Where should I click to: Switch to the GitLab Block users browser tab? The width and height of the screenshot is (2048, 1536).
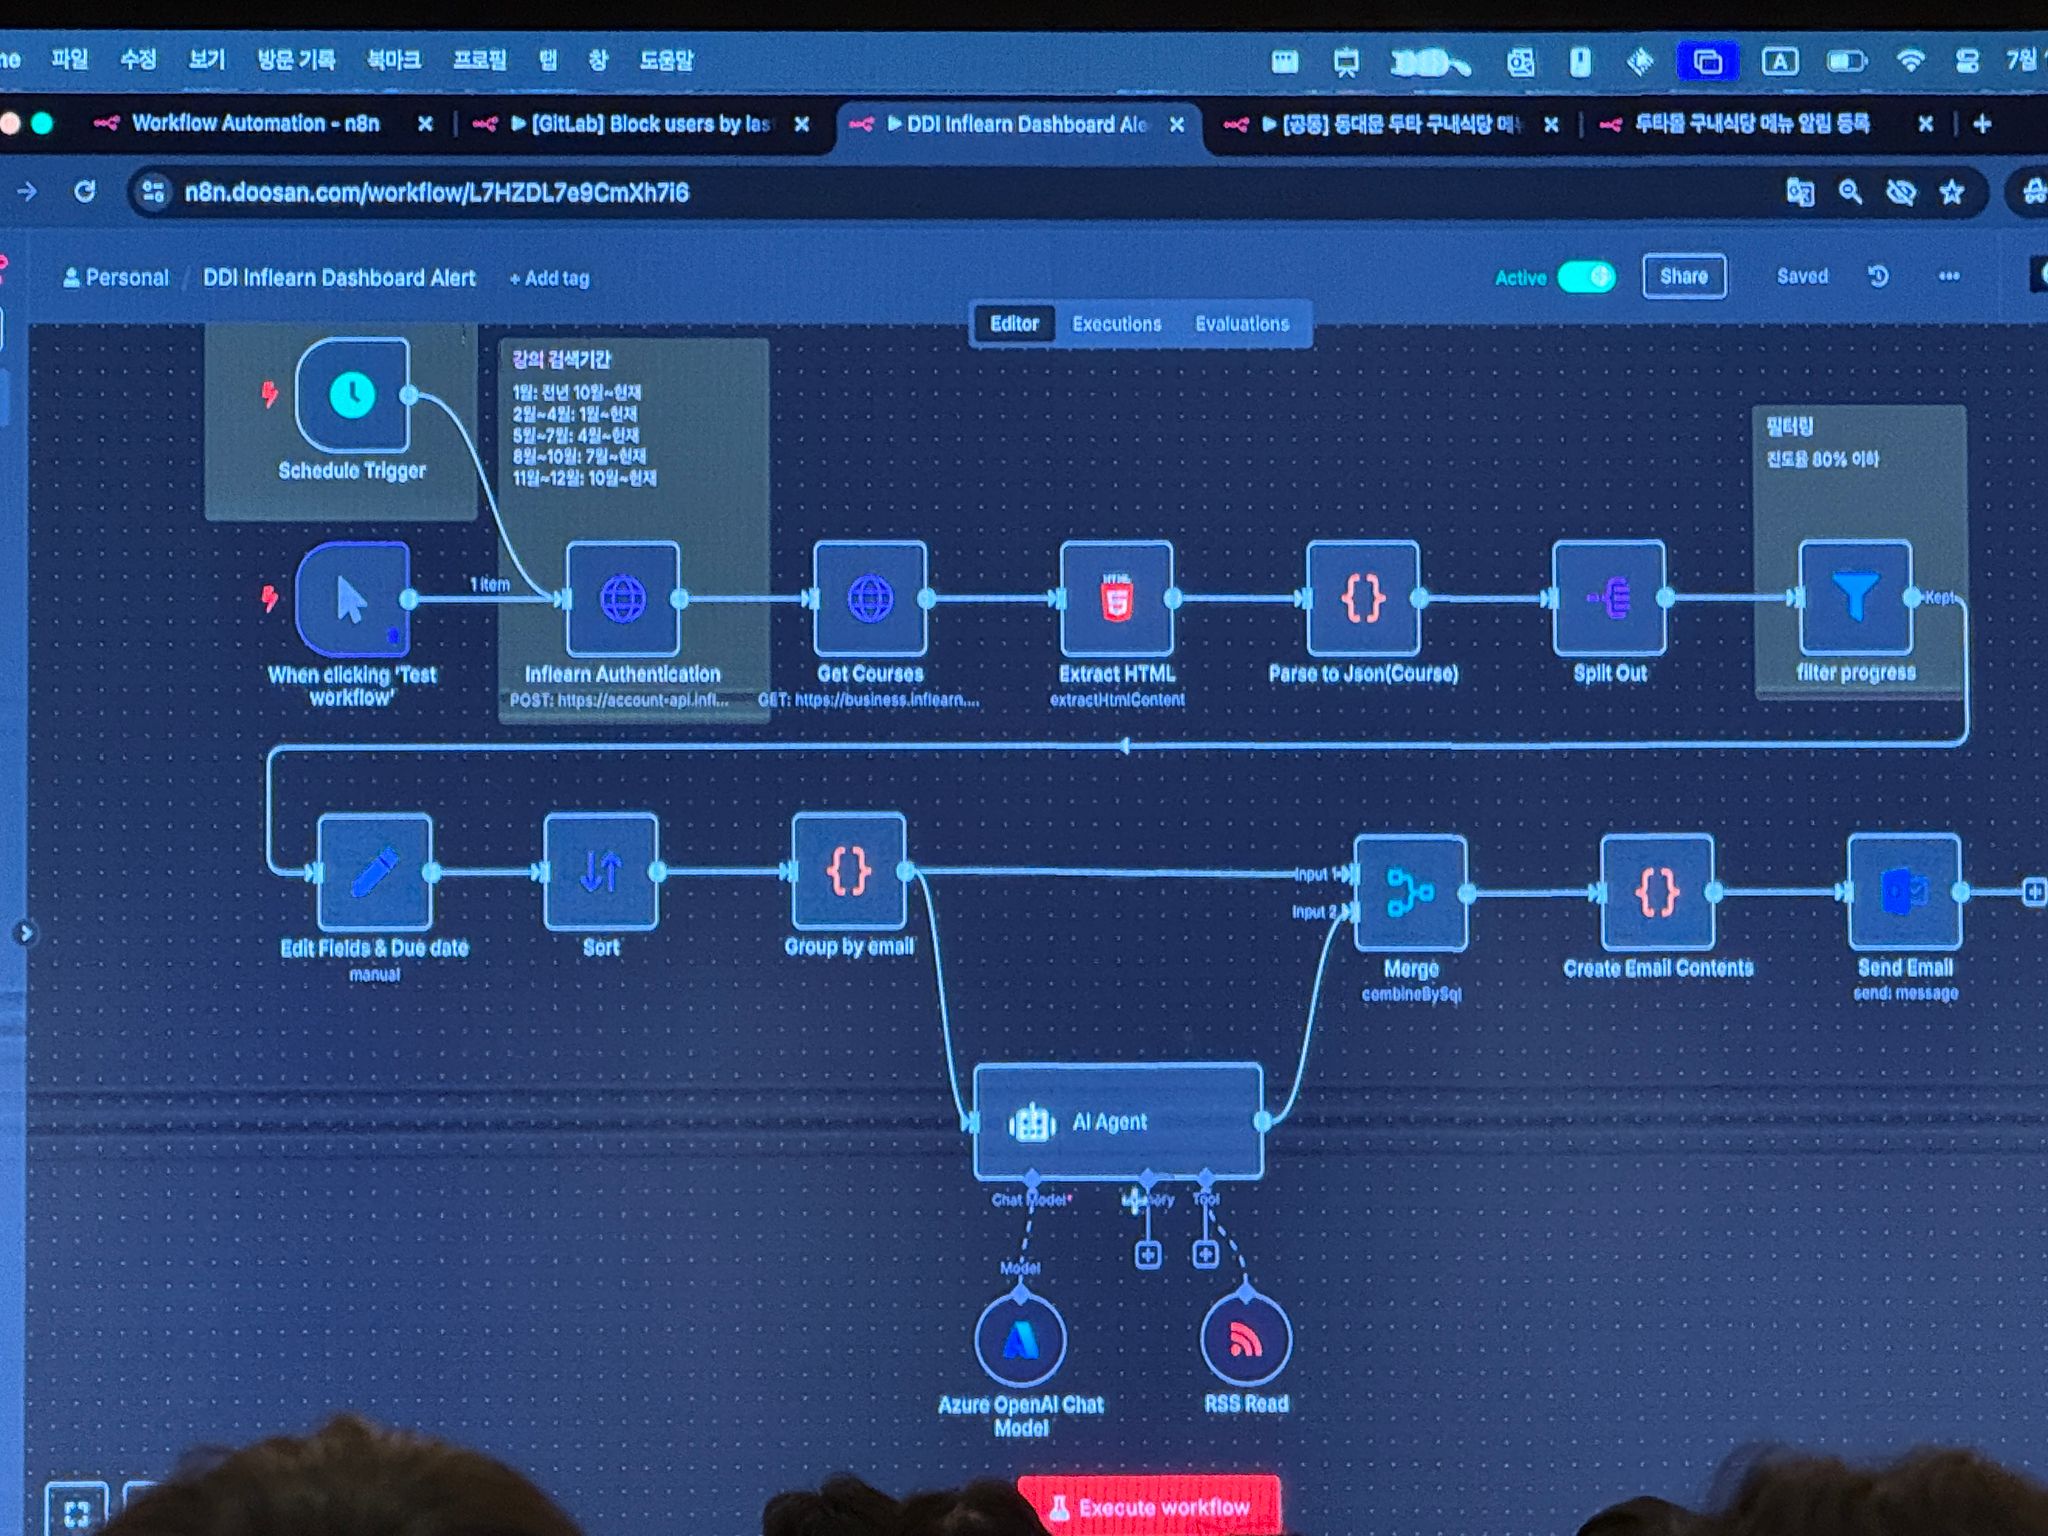pos(638,124)
